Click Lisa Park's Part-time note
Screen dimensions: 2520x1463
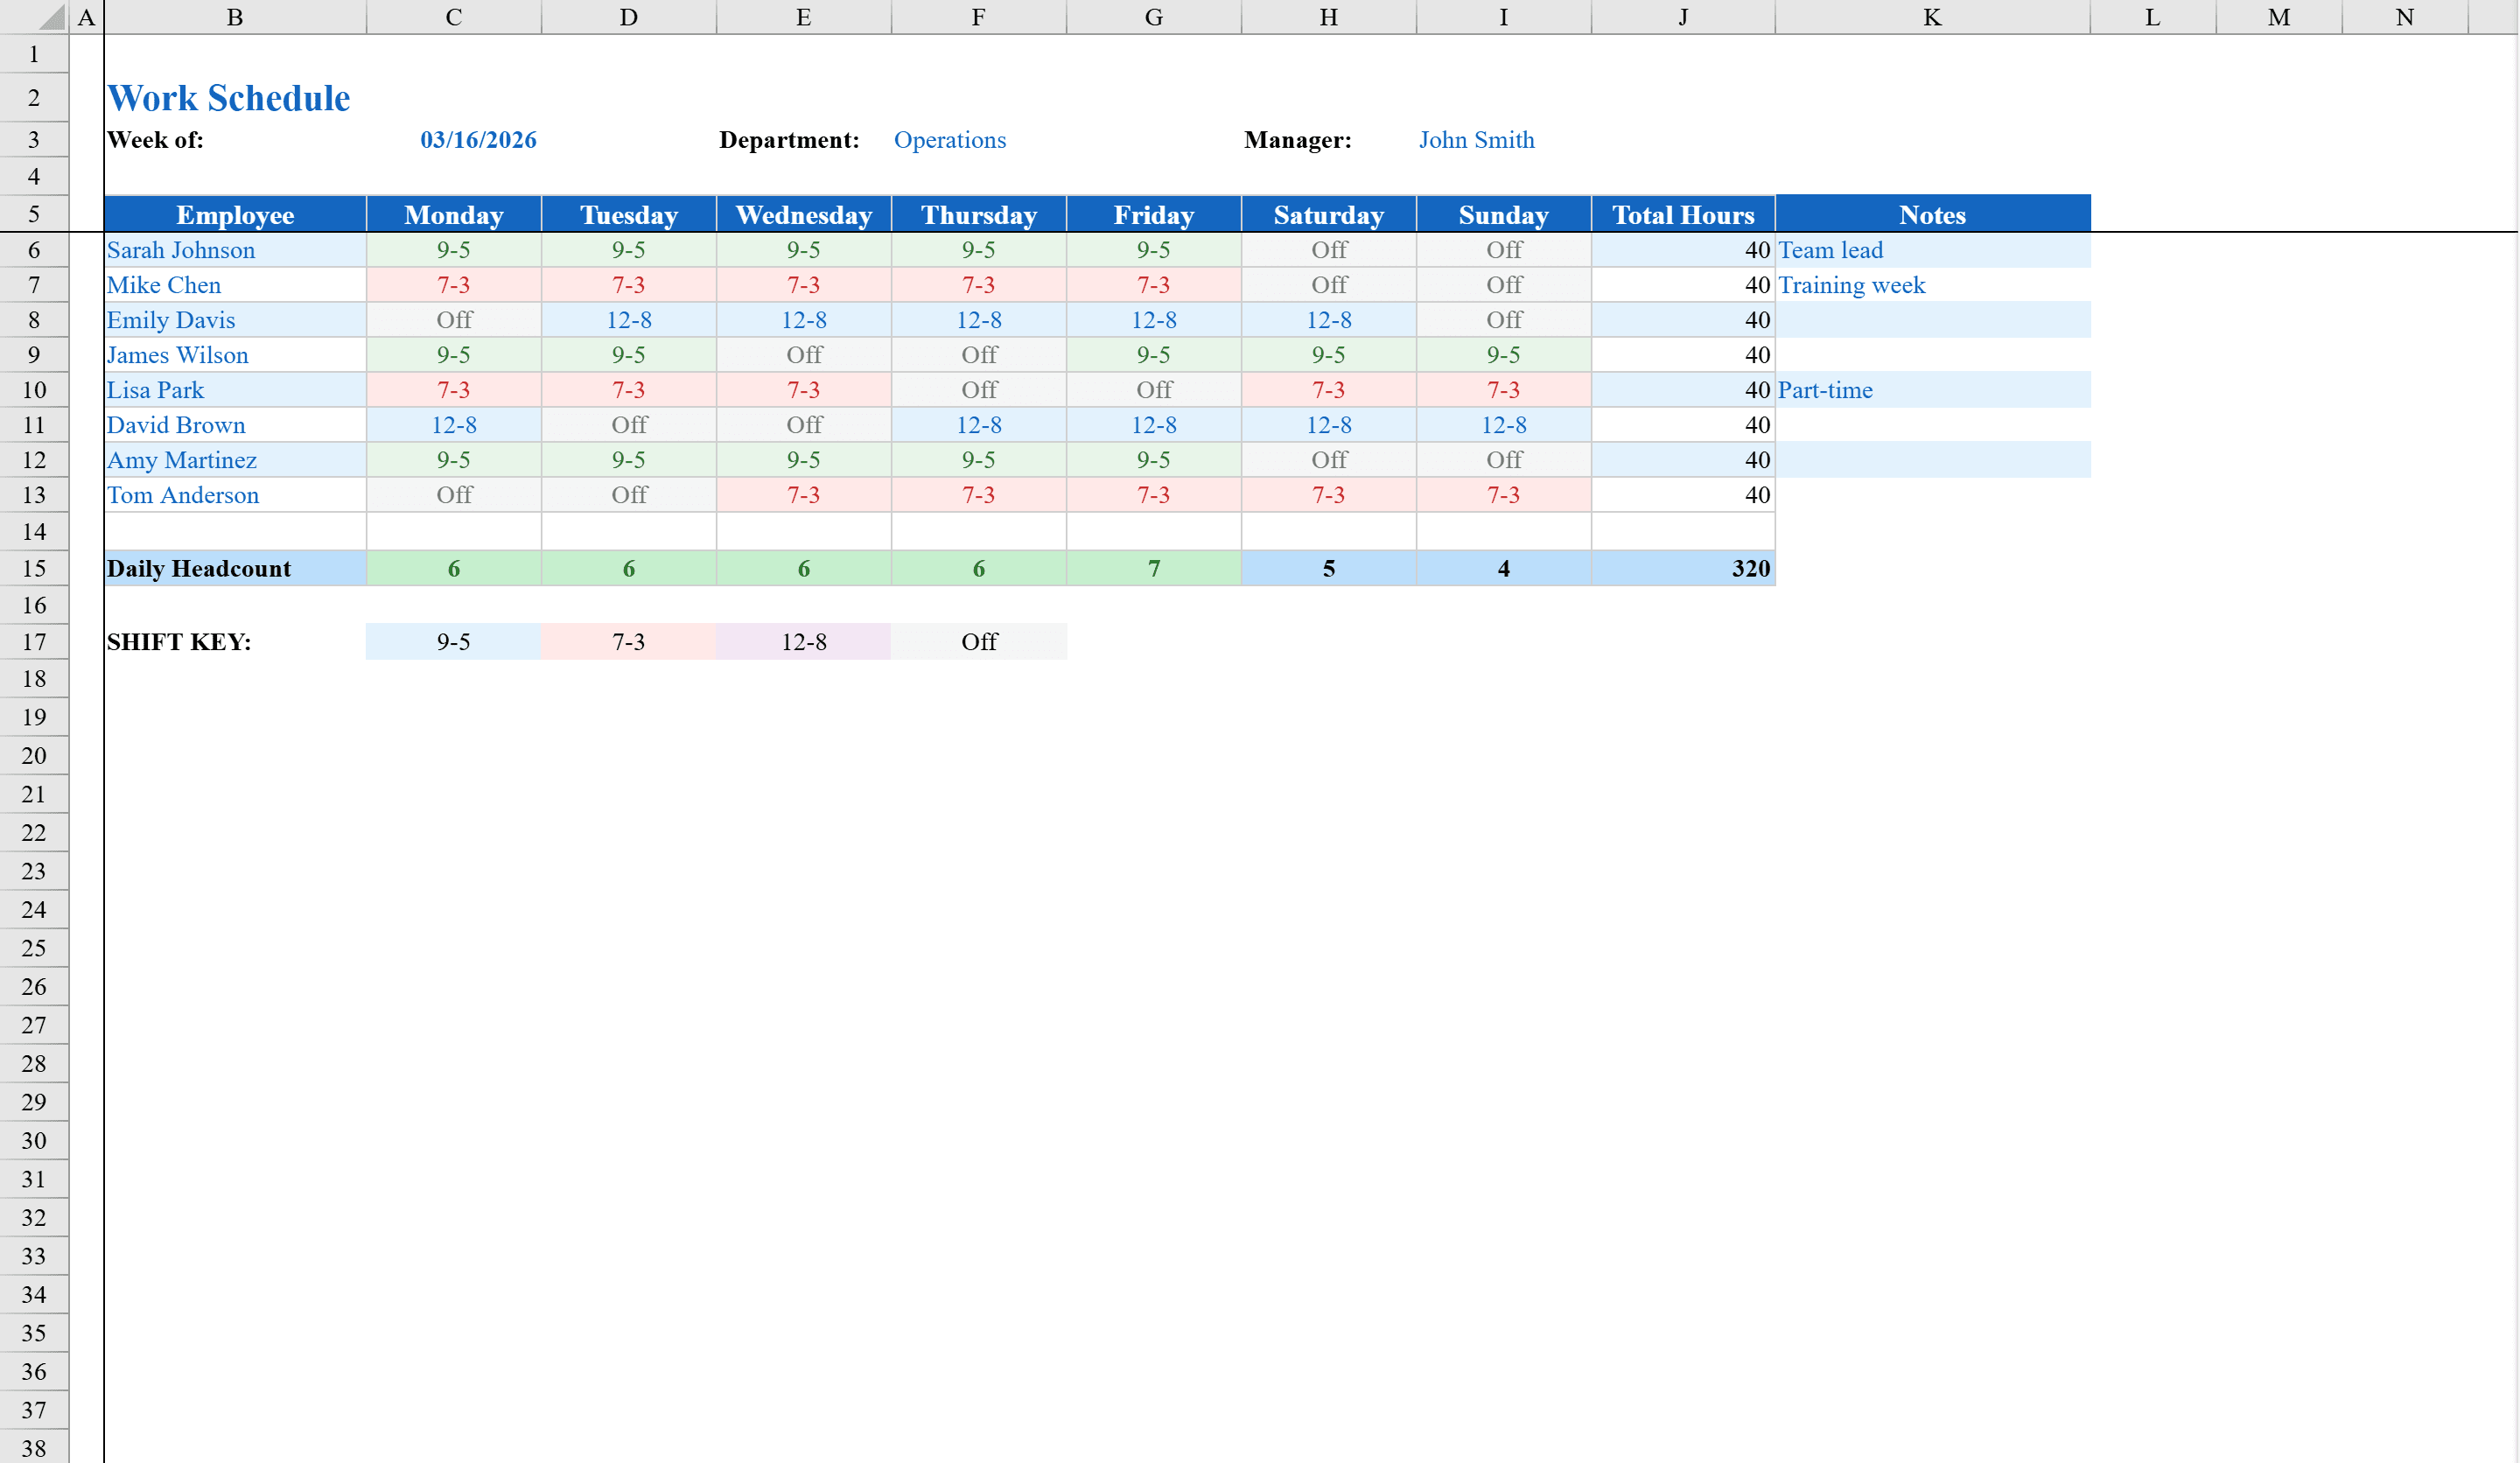click(1825, 390)
